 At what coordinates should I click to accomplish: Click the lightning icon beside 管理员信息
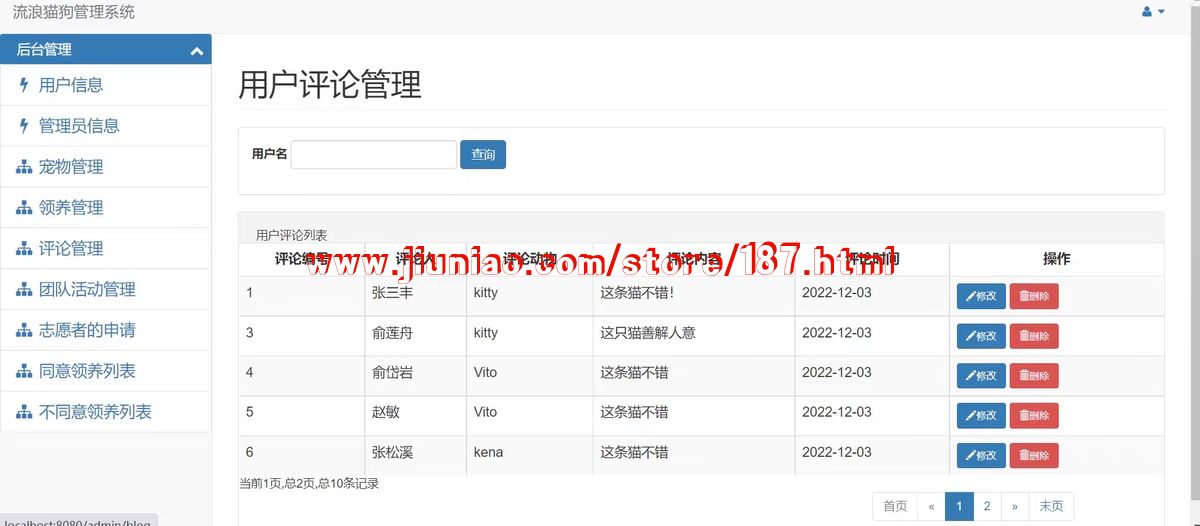pyautogui.click(x=24, y=126)
